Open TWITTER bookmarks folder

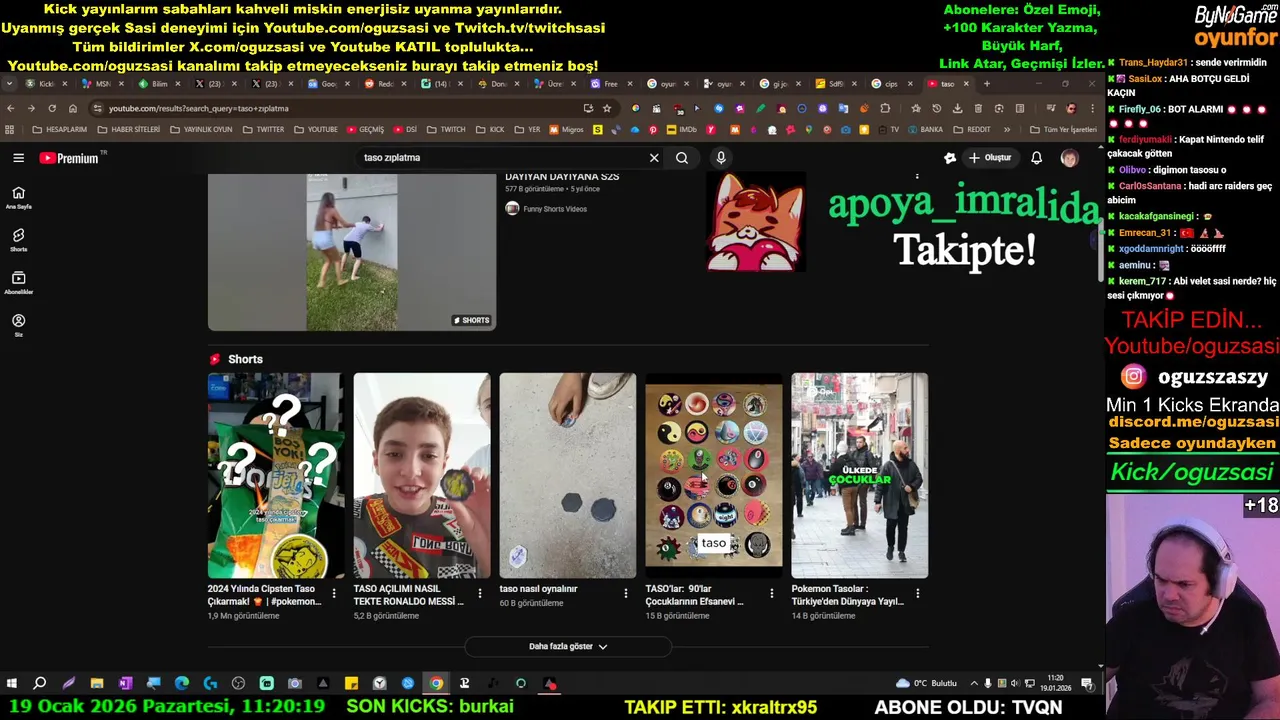tap(263, 130)
